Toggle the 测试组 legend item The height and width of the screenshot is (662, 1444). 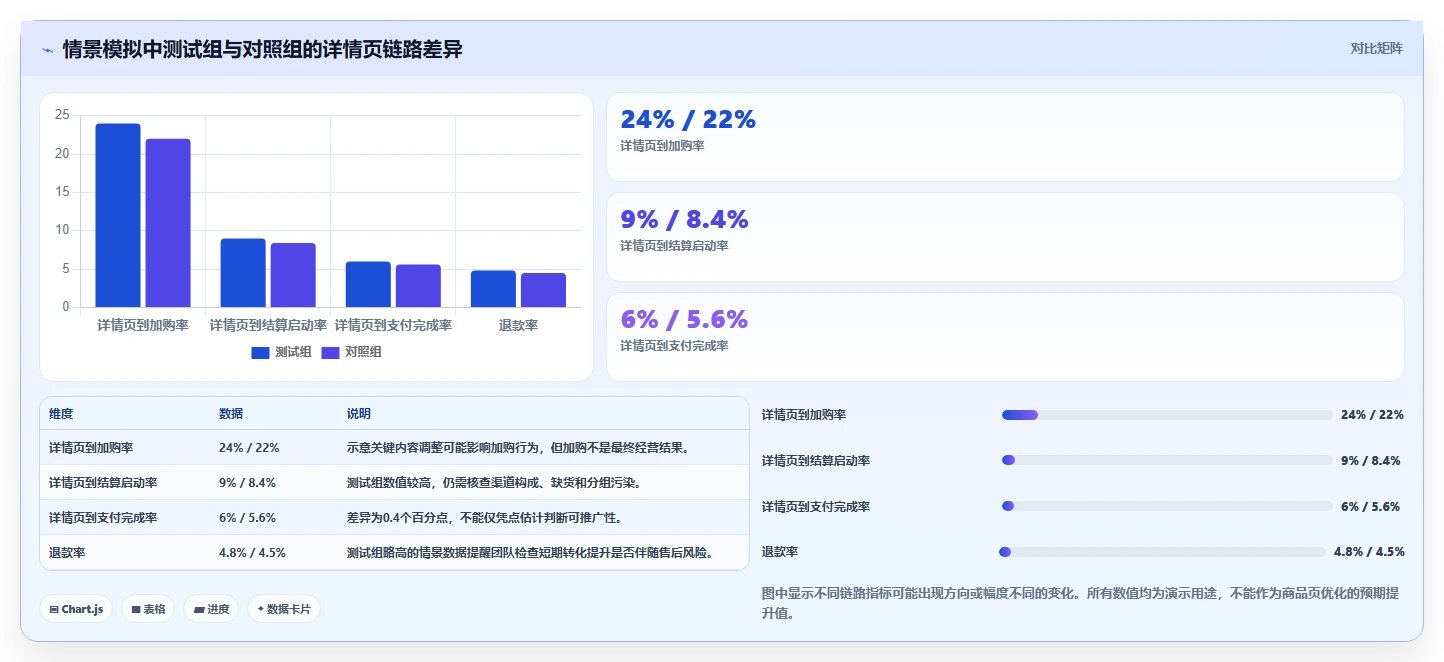[x=281, y=352]
